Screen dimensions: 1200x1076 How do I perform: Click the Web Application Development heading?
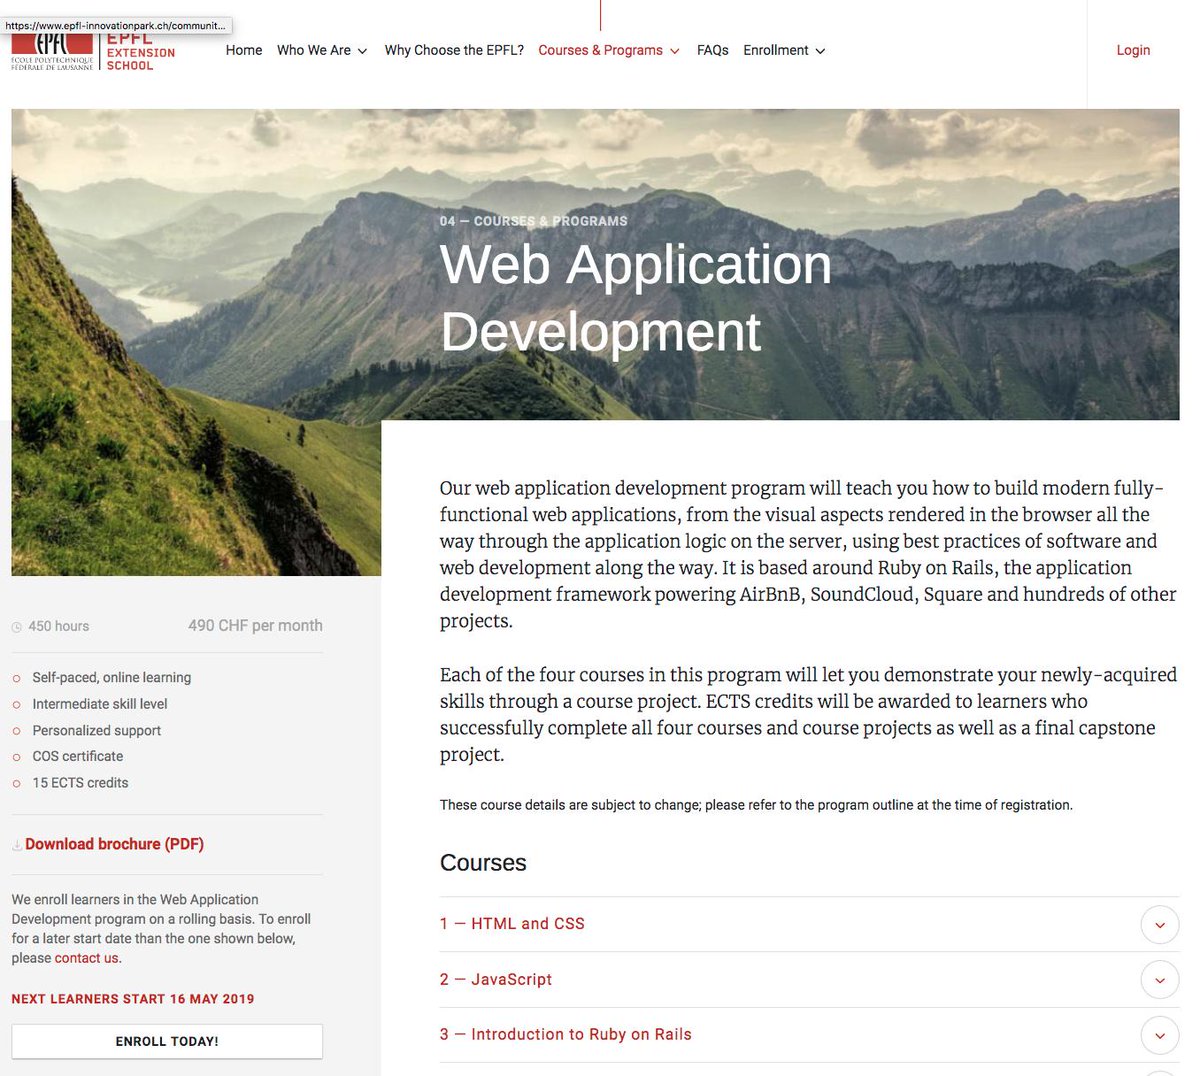[636, 298]
